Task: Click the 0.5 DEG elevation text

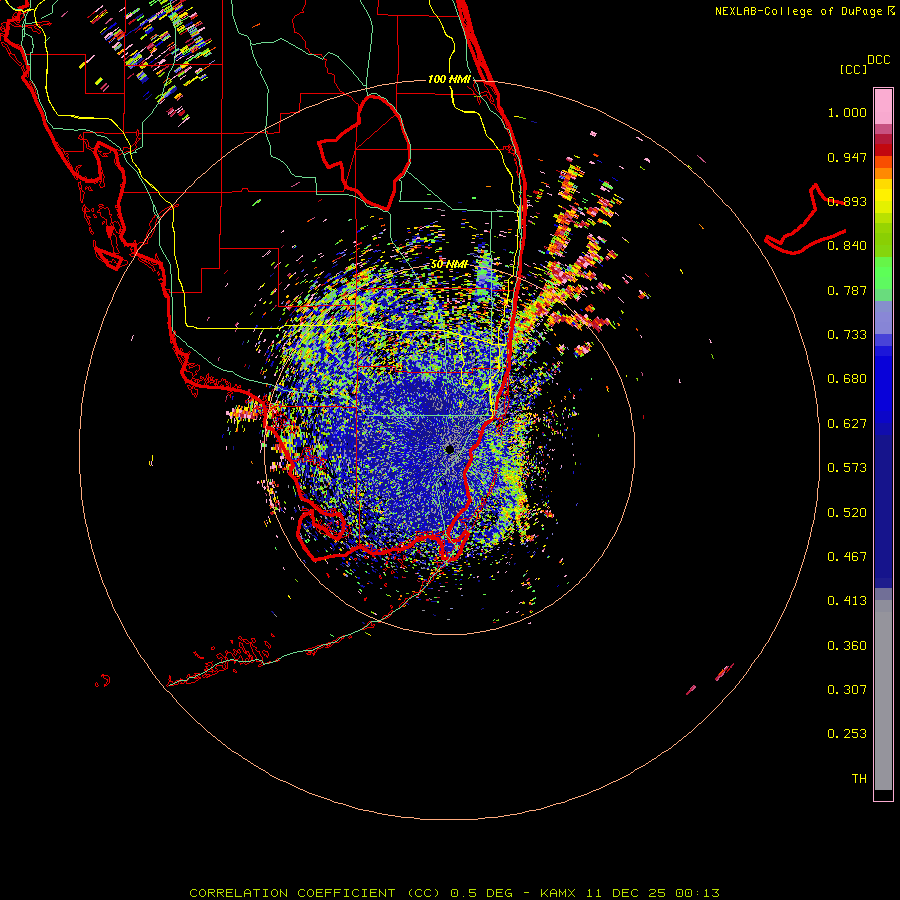Action: 482,893
